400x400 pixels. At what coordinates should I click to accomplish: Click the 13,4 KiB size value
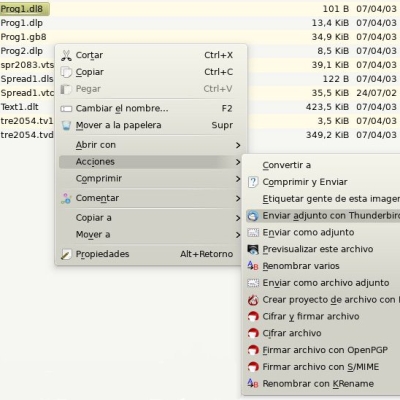[x=330, y=23]
